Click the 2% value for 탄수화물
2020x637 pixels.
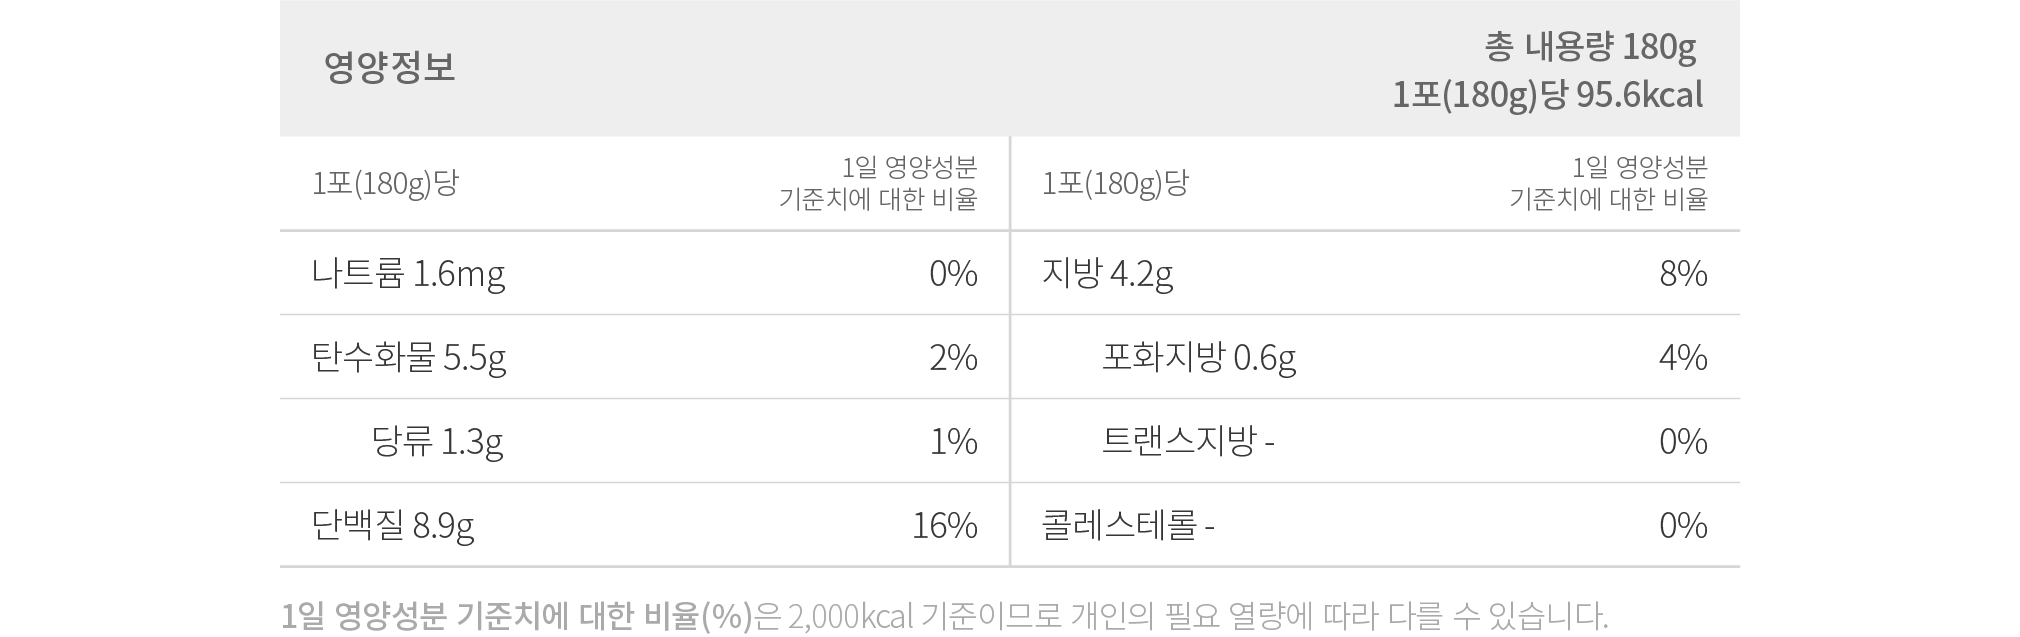pyautogui.click(x=954, y=358)
